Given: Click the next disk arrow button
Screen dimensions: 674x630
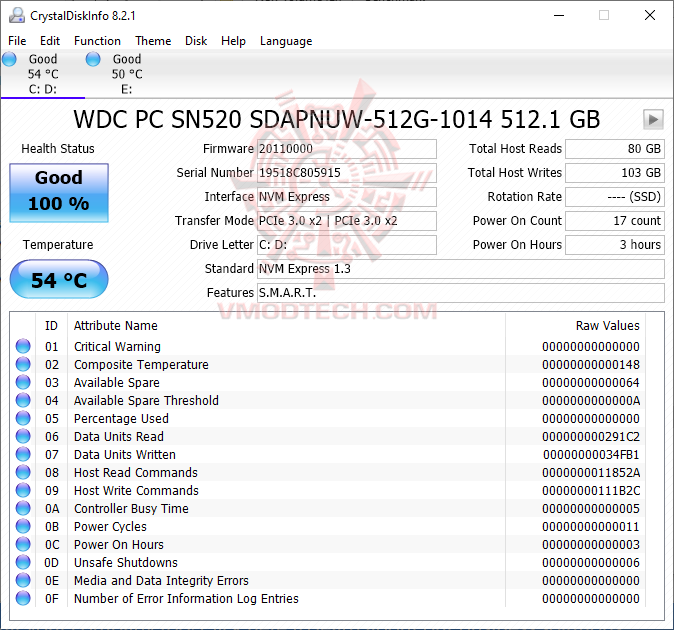Looking at the screenshot, I should click(x=653, y=119).
